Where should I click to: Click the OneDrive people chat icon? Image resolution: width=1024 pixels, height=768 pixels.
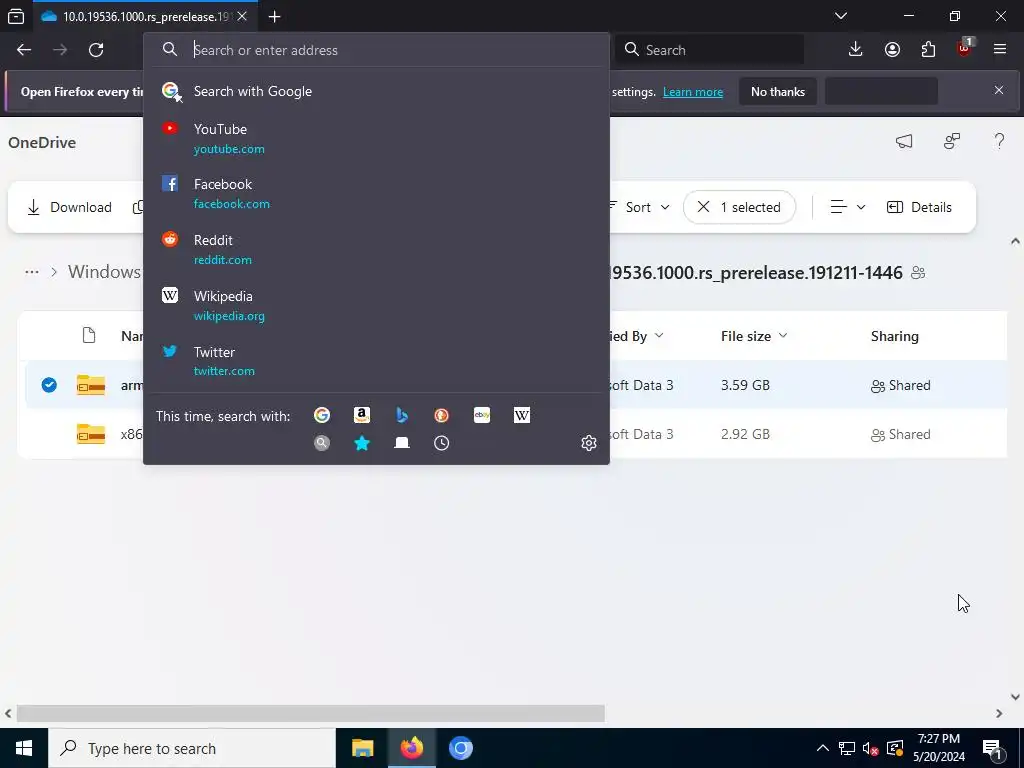point(952,141)
